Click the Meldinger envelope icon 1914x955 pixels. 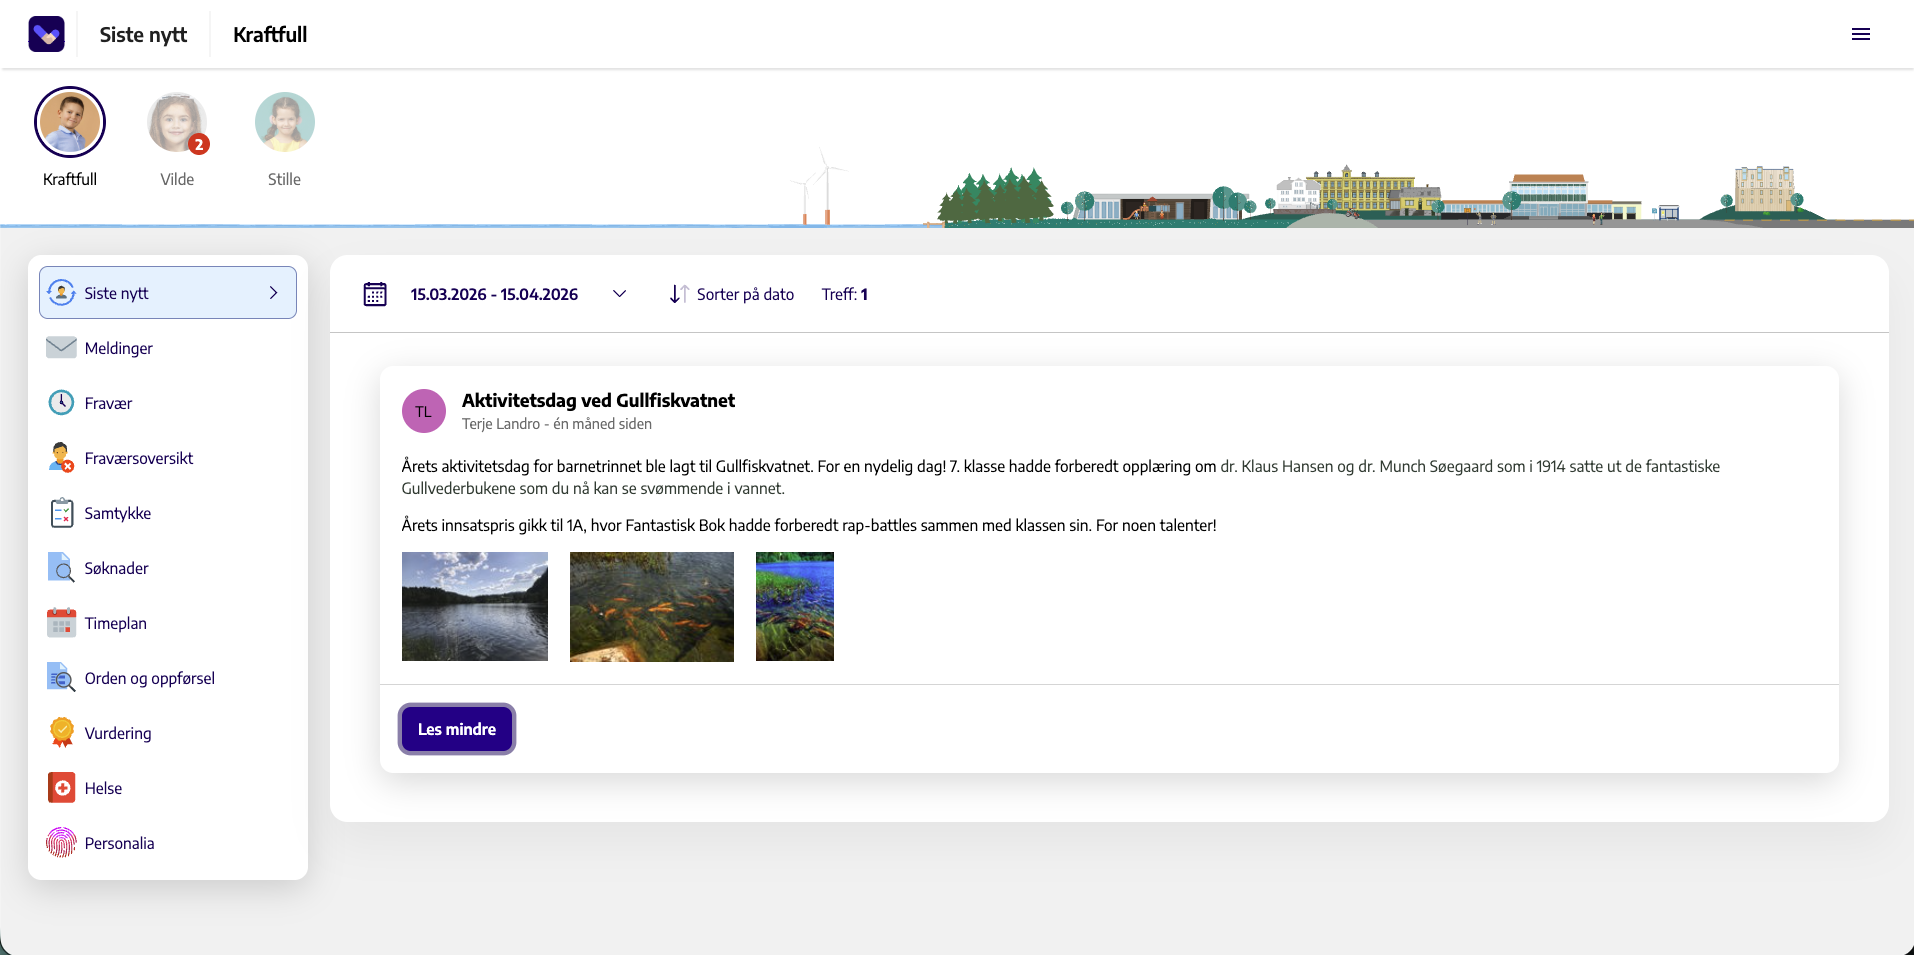pyautogui.click(x=61, y=347)
